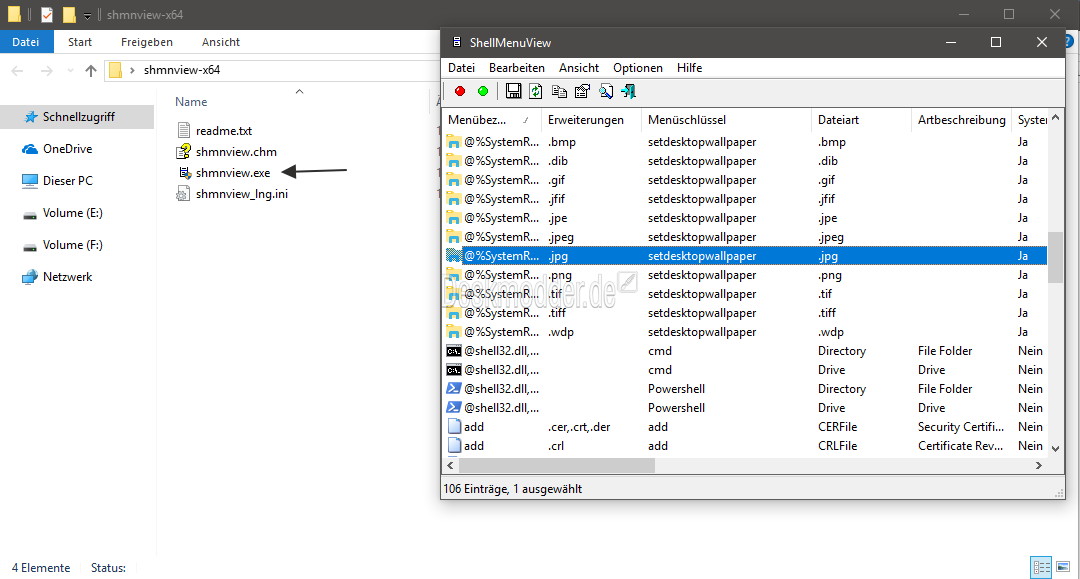The height and width of the screenshot is (579, 1080).
Task: Click the .wdp file type cell
Action: click(x=831, y=332)
